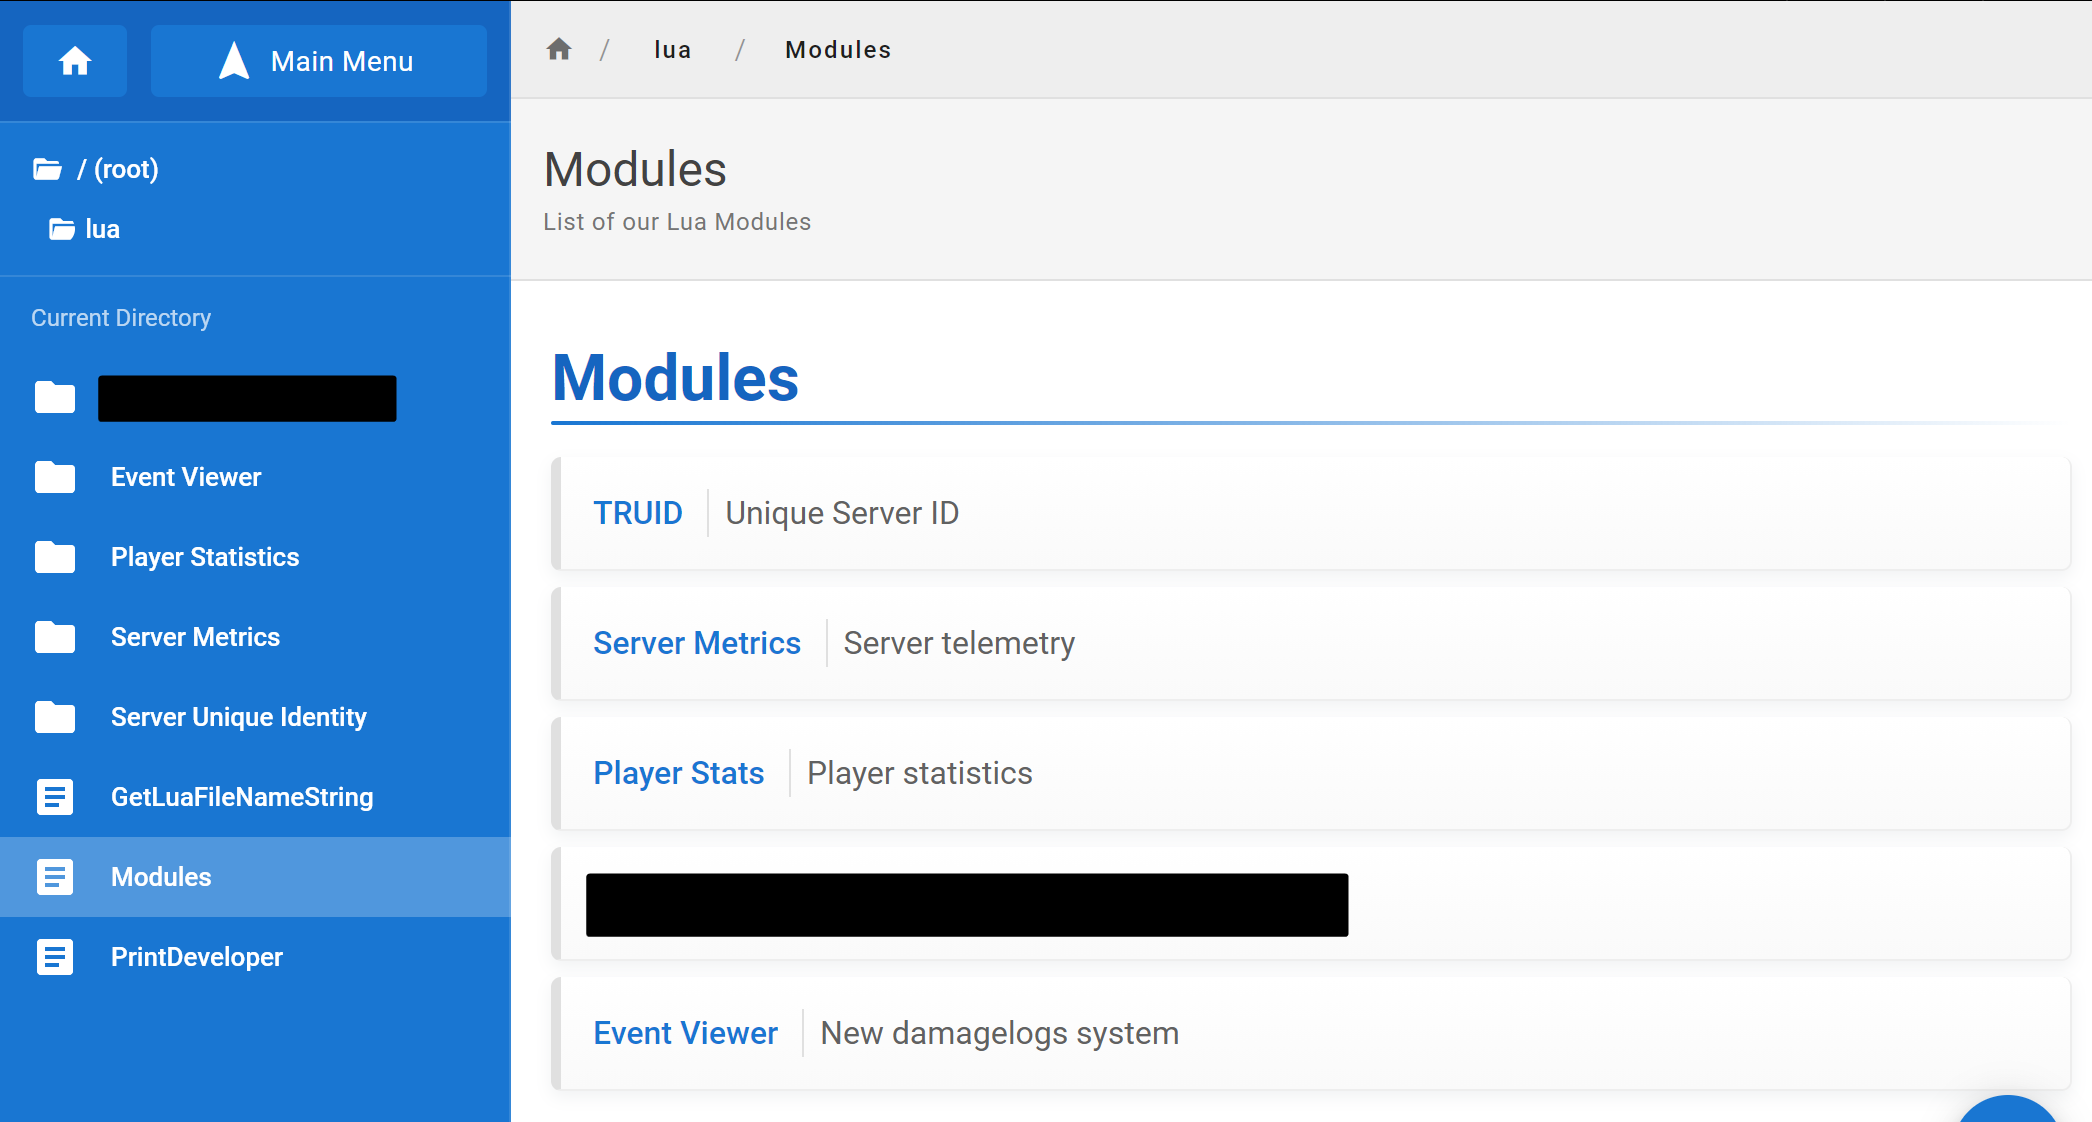Screen dimensions: 2092x1122
Task: Click the PrintDeveloper document icon
Action: tap(55, 957)
